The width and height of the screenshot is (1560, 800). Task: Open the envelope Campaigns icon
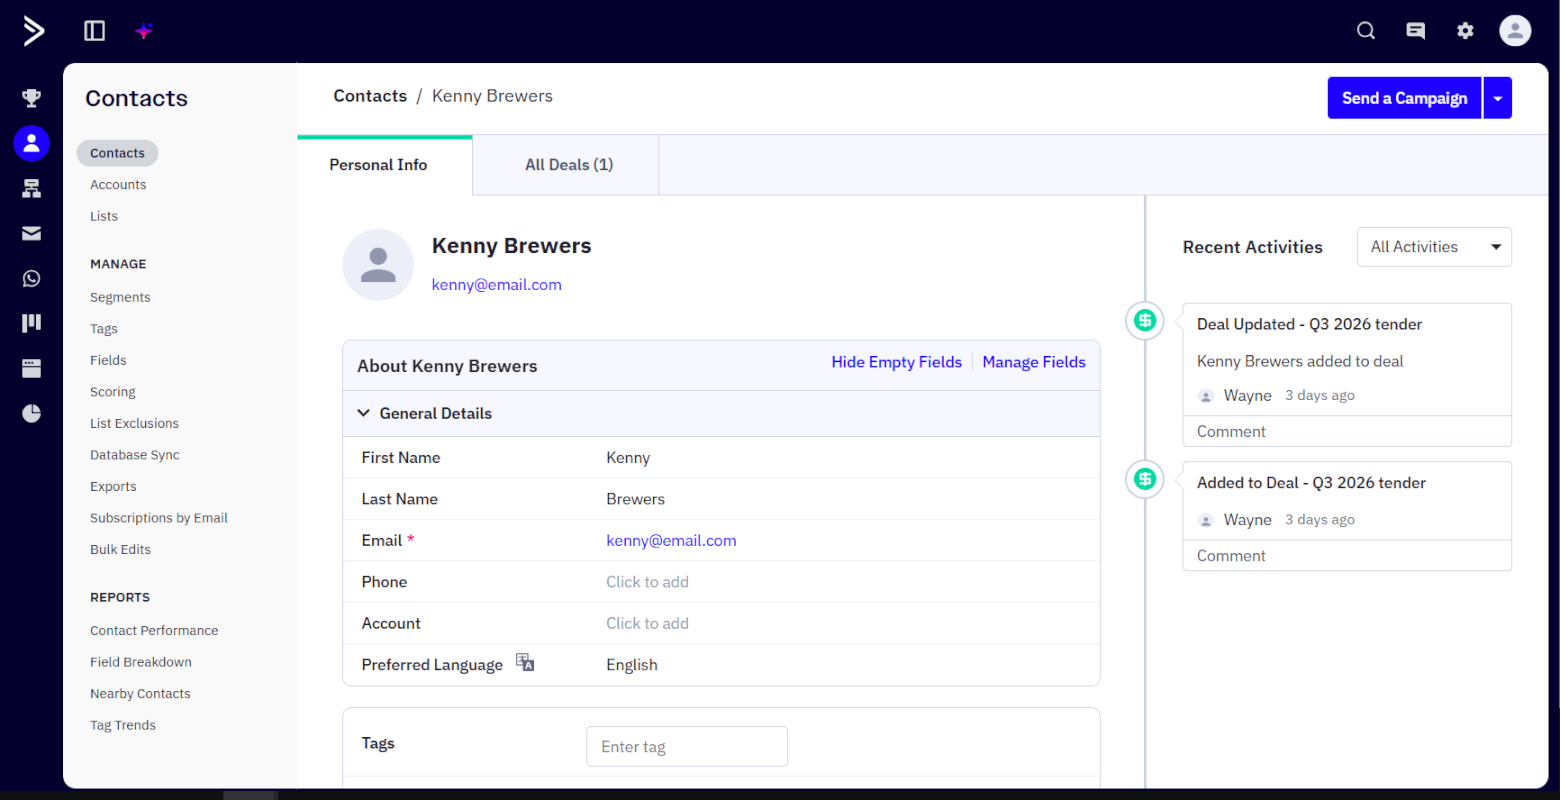point(32,233)
